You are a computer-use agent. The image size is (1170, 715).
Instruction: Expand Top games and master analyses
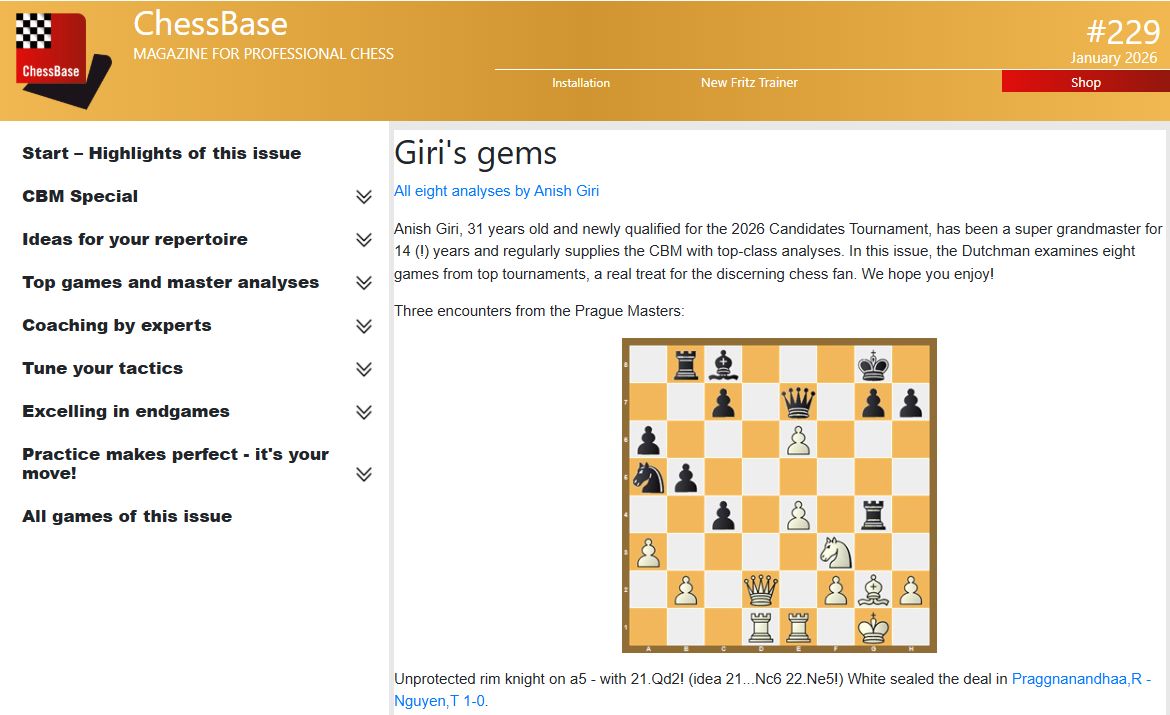364,283
